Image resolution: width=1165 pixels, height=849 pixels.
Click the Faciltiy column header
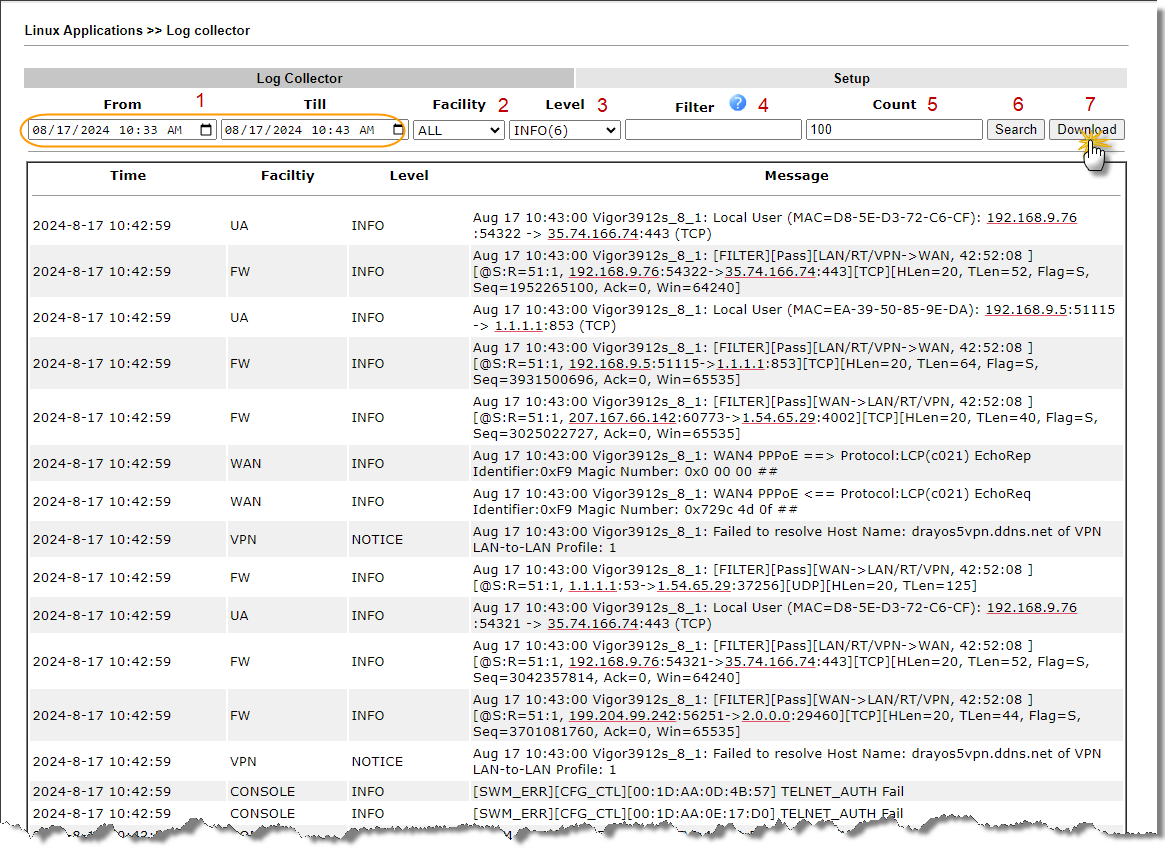pyautogui.click(x=288, y=175)
